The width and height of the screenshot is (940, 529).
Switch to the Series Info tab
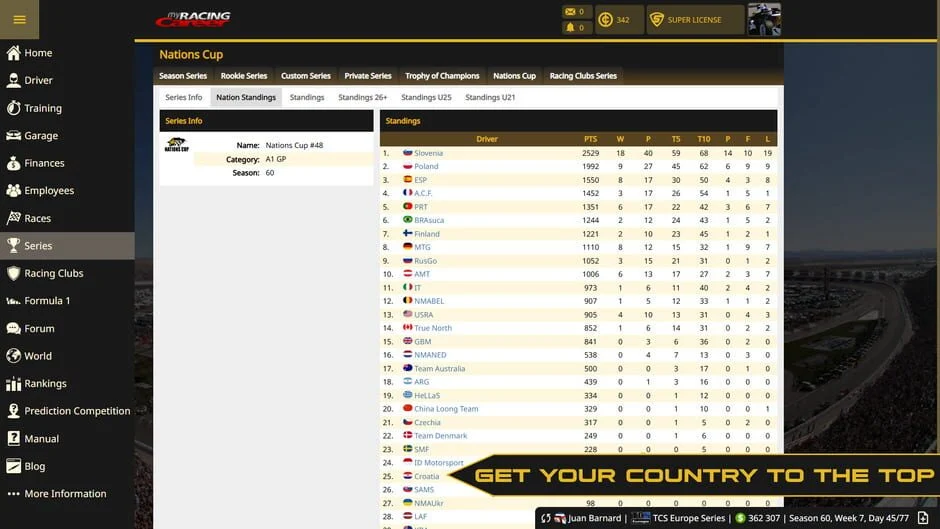pos(183,98)
